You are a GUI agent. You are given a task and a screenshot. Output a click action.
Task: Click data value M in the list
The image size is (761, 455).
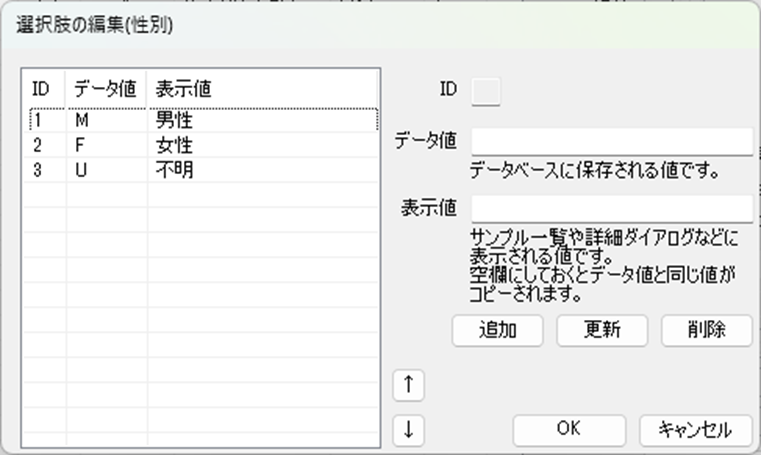82,120
